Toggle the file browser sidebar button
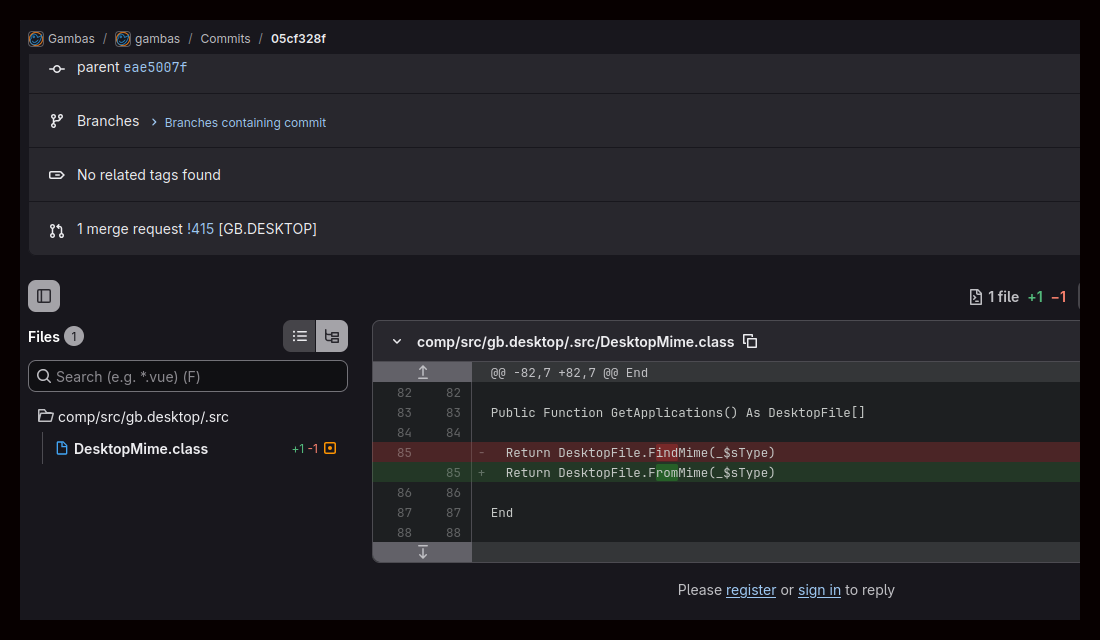 [x=44, y=296]
